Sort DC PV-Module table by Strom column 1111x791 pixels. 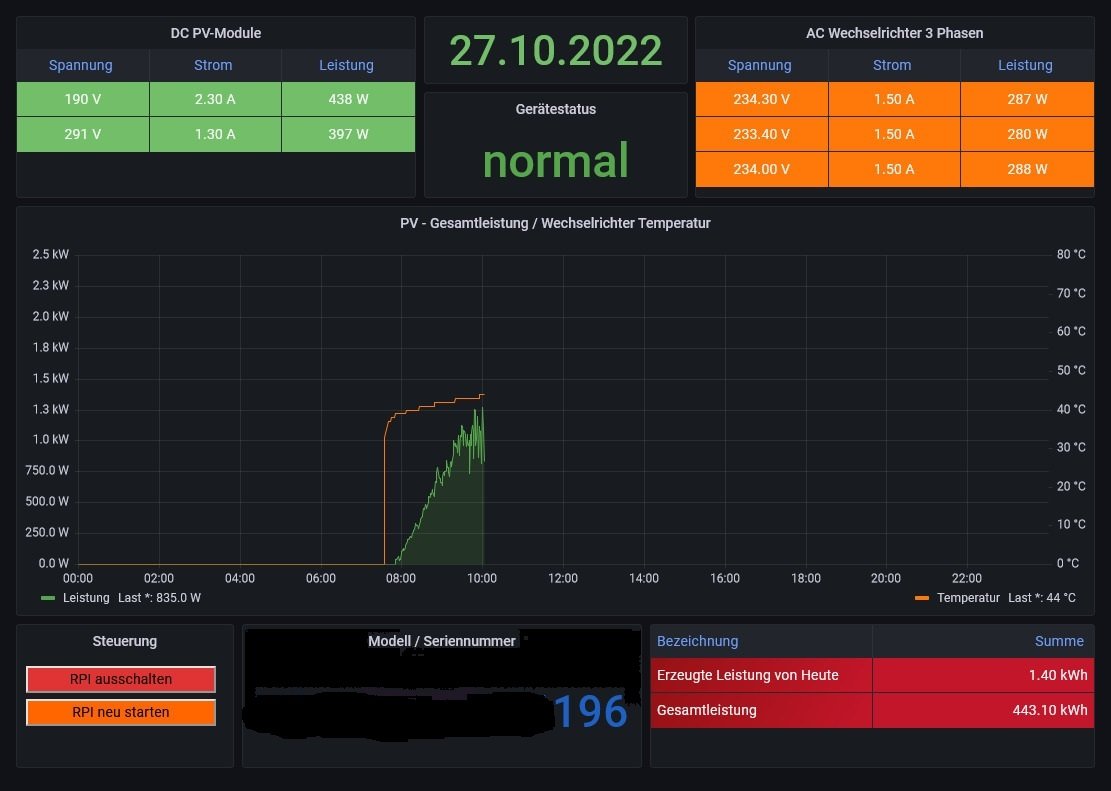click(x=213, y=65)
